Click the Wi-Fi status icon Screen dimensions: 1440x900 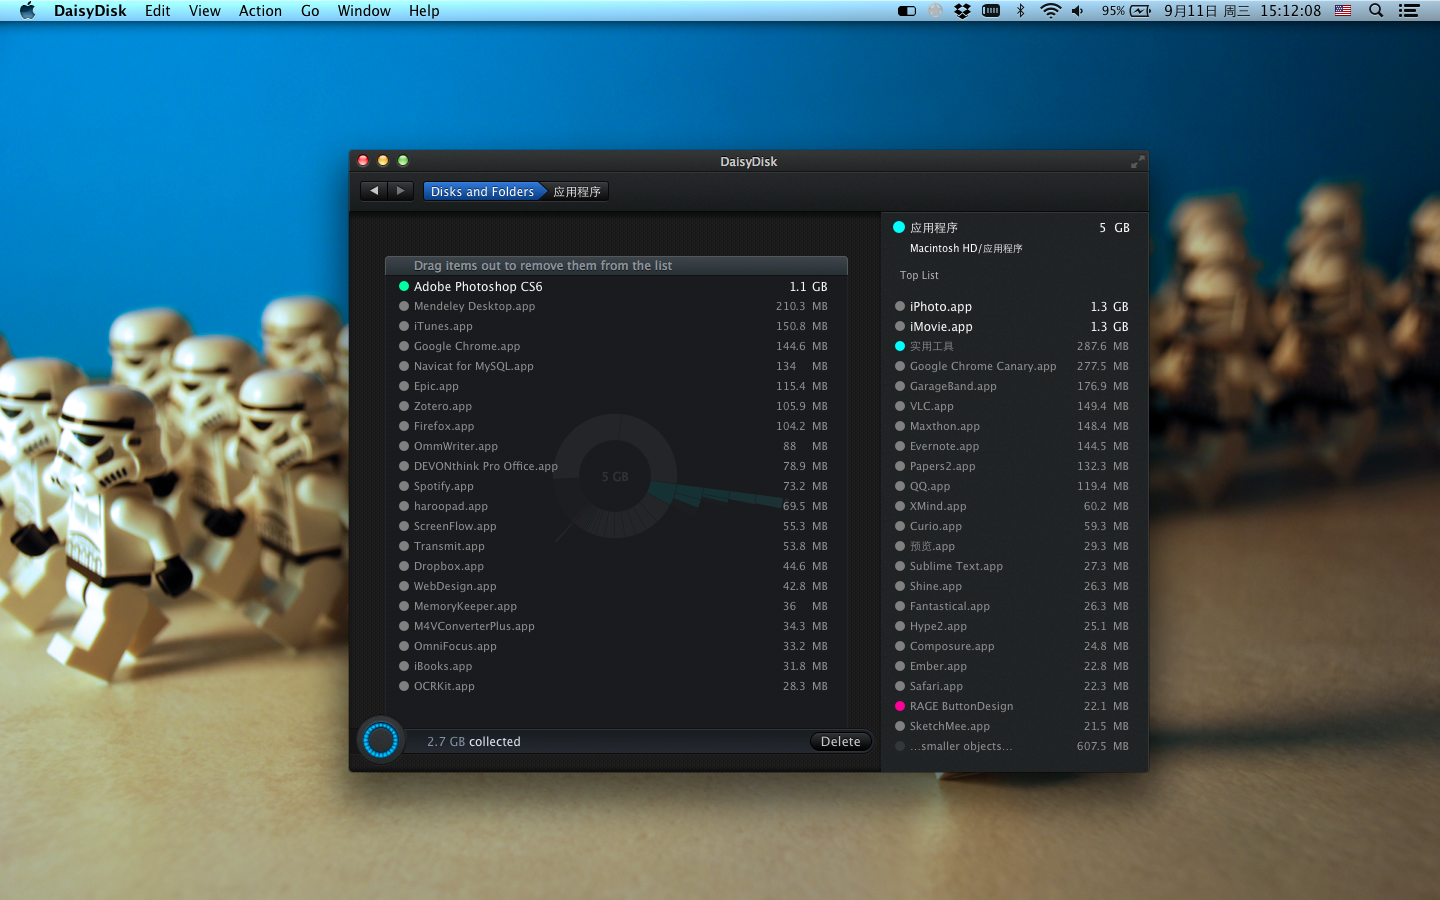1050,11
